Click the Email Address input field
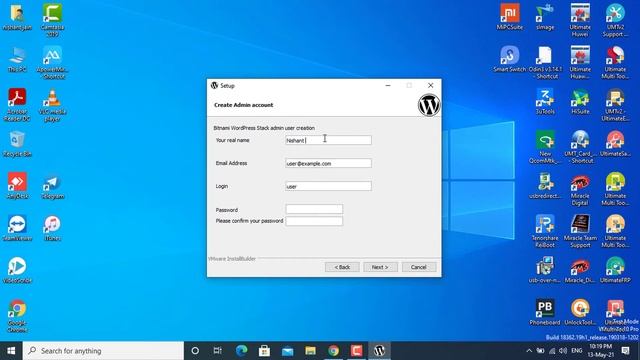This screenshot has width=640, height=360. click(328, 163)
